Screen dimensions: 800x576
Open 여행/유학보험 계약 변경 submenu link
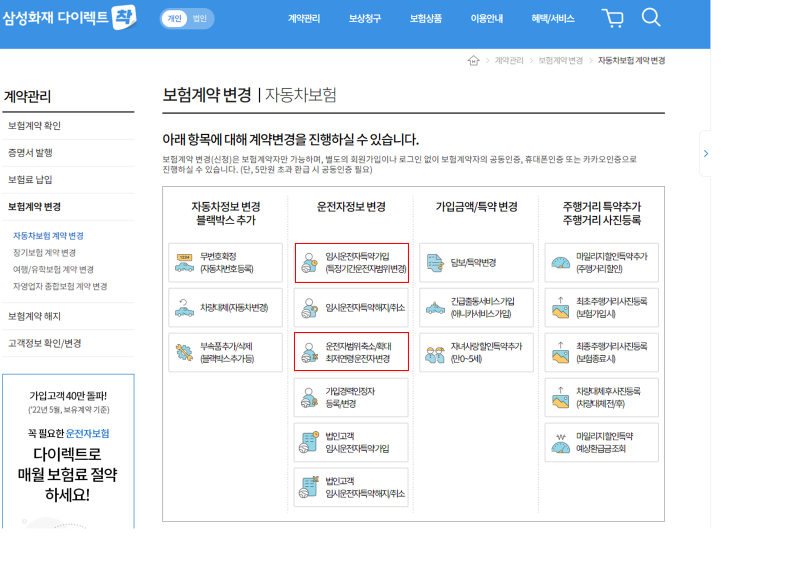53,269
